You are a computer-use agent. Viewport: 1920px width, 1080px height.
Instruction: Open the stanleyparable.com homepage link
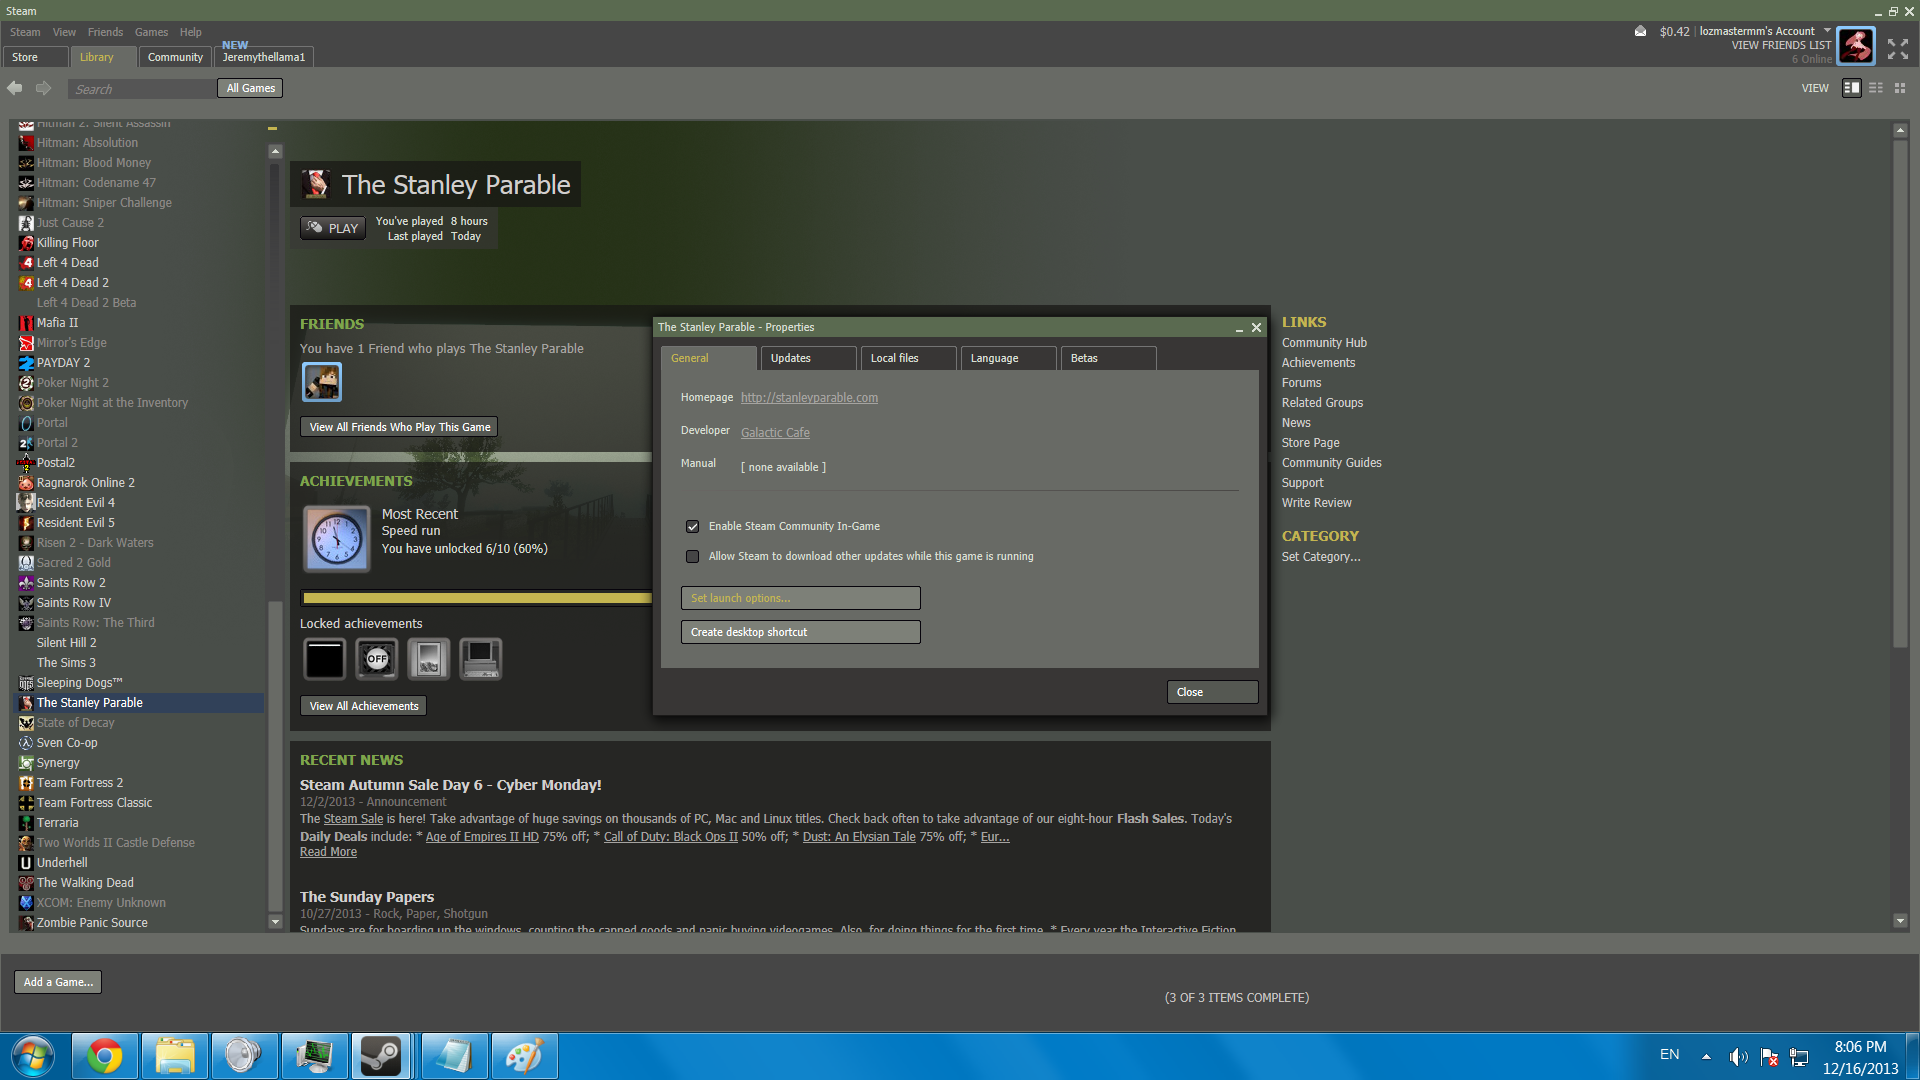(809, 398)
